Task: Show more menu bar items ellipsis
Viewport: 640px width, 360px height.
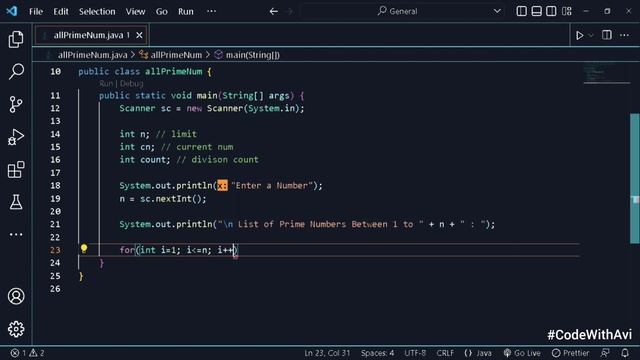Action: pyautogui.click(x=211, y=11)
